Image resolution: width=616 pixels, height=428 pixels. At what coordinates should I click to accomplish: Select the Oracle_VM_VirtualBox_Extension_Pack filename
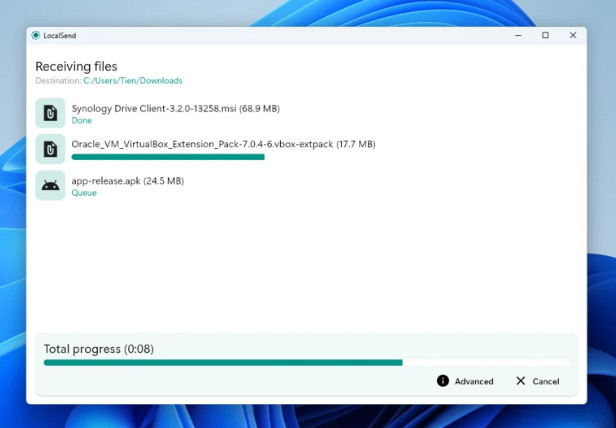click(223, 144)
